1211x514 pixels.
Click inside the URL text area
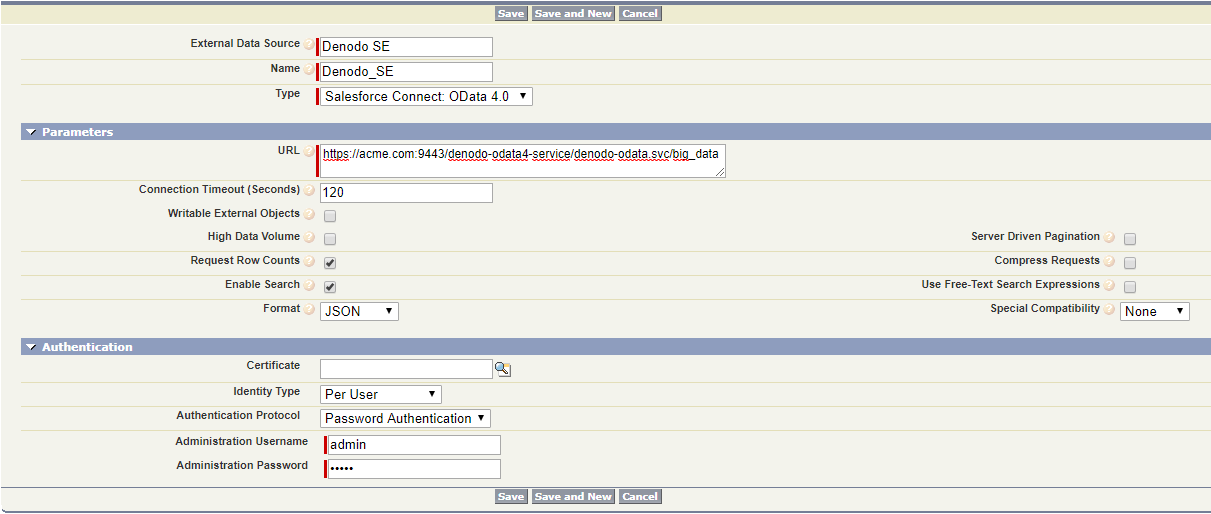pos(523,161)
